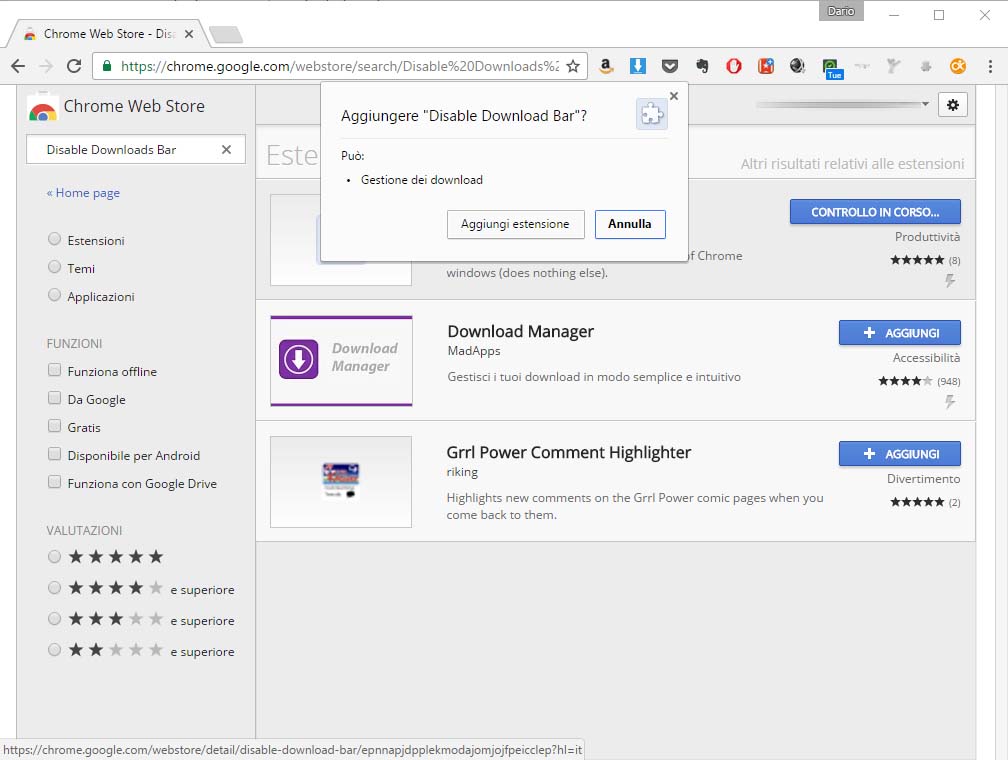
Task: Click the Amazon extension icon
Action: 606,67
